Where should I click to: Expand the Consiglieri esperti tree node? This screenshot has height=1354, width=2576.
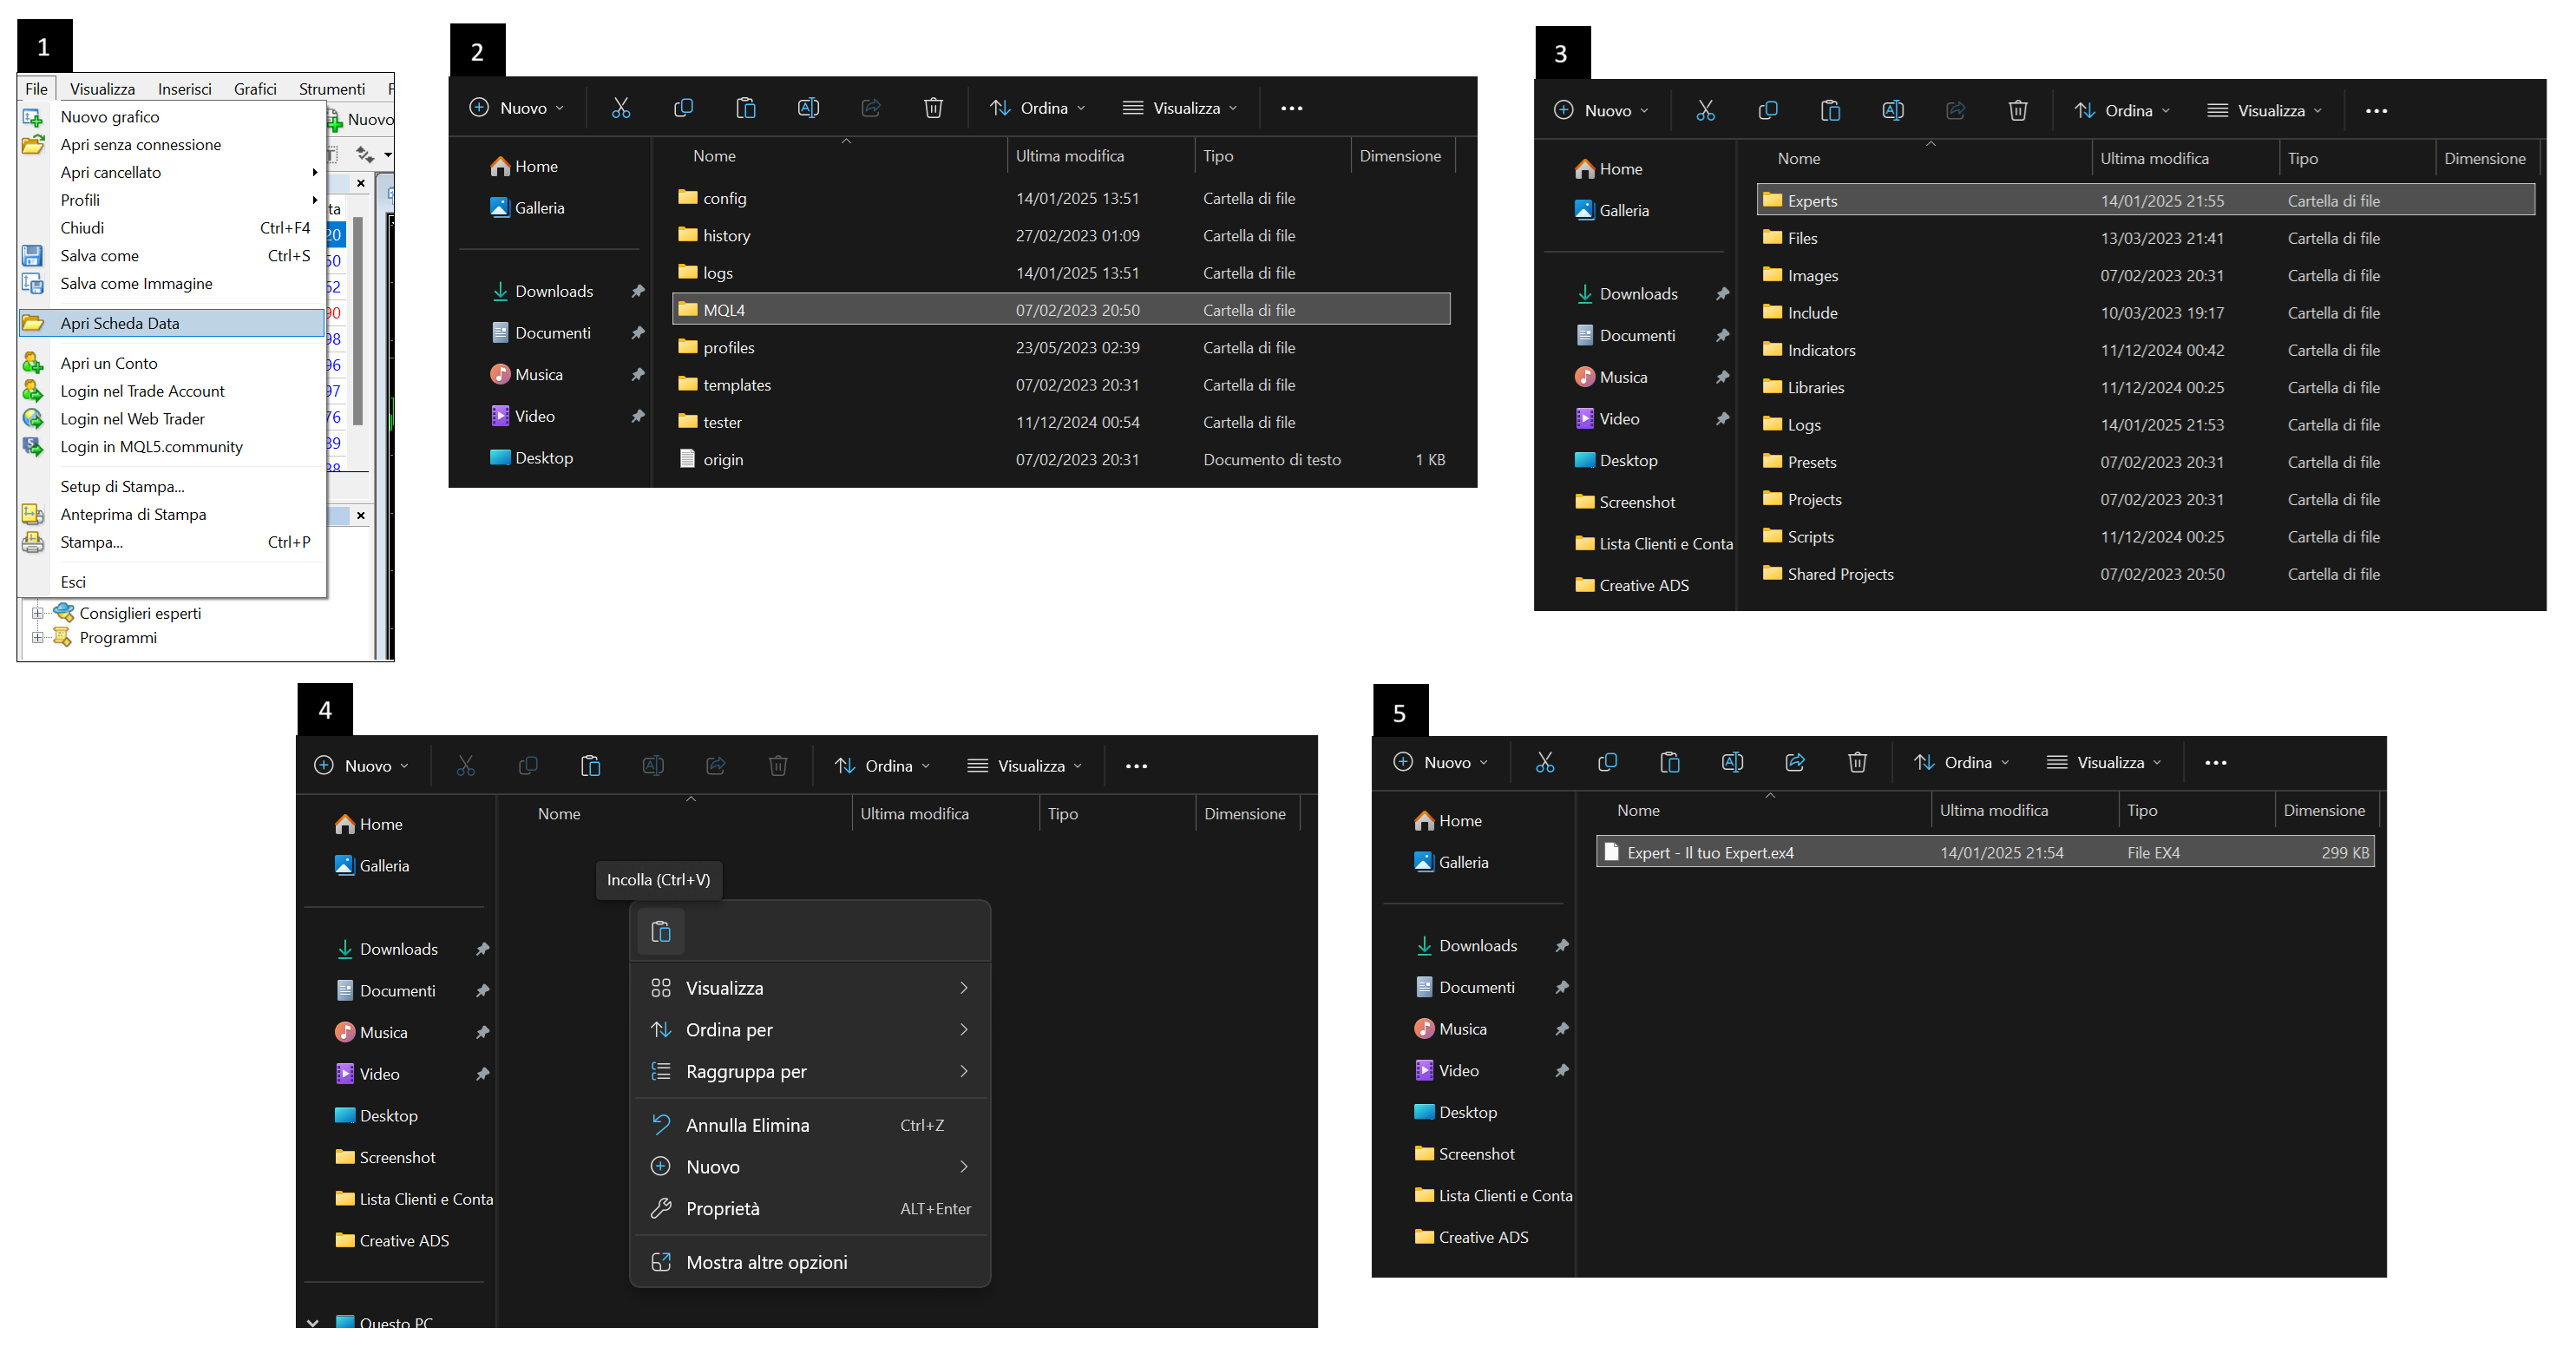tap(38, 613)
